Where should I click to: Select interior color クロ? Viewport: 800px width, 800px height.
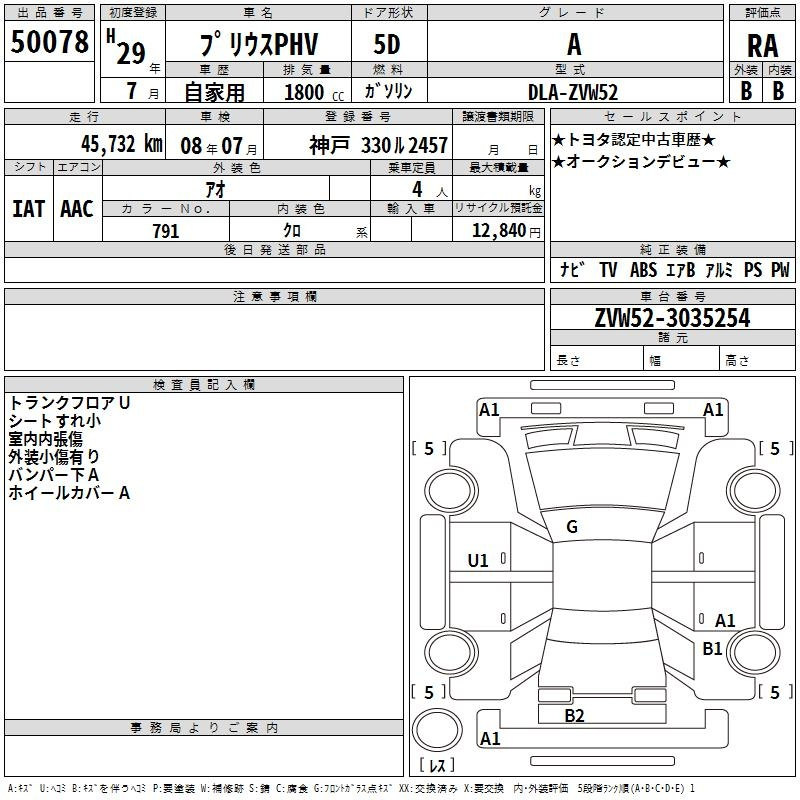coord(292,231)
